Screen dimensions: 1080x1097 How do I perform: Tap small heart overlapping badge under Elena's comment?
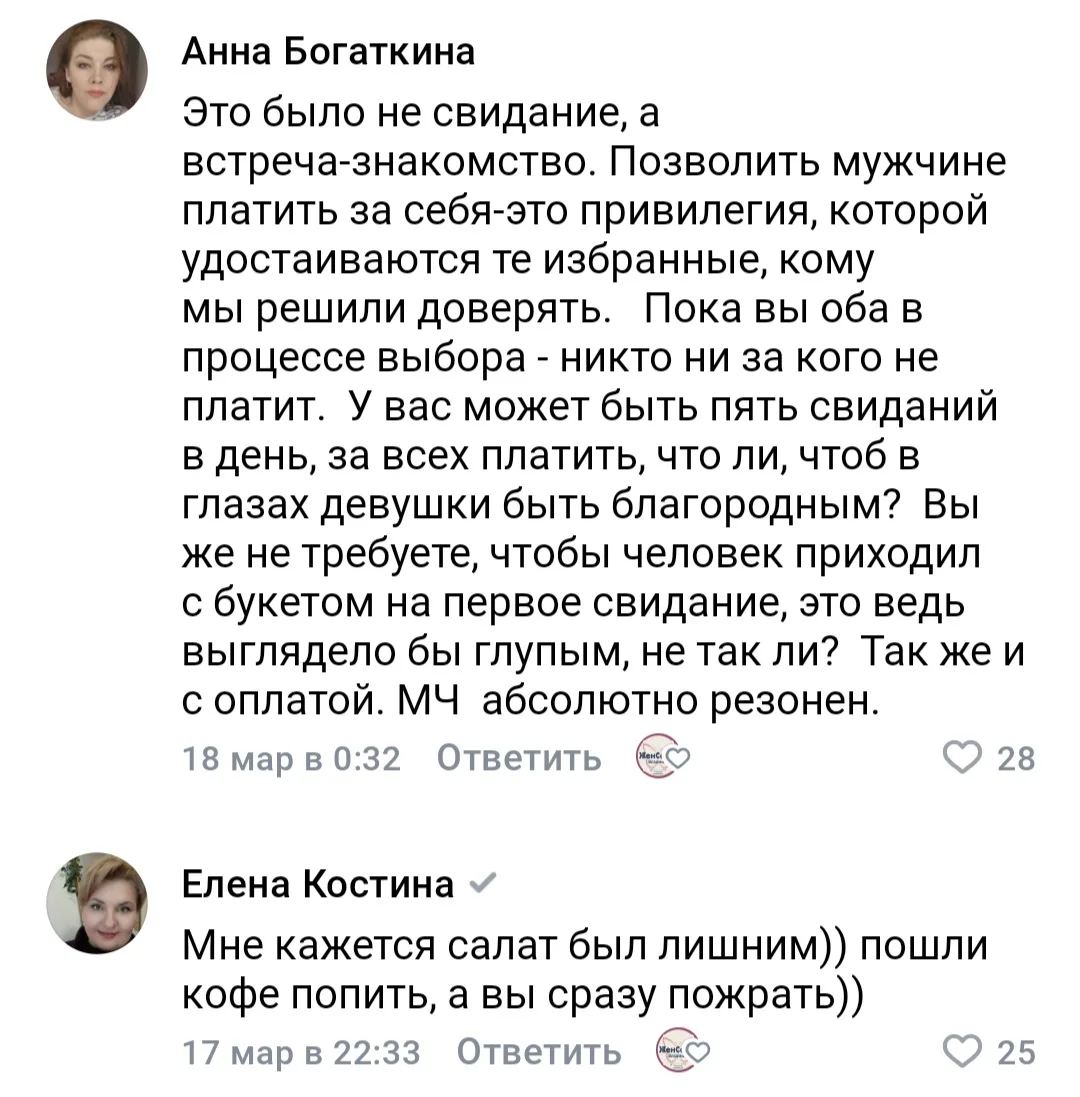pos(696,1052)
